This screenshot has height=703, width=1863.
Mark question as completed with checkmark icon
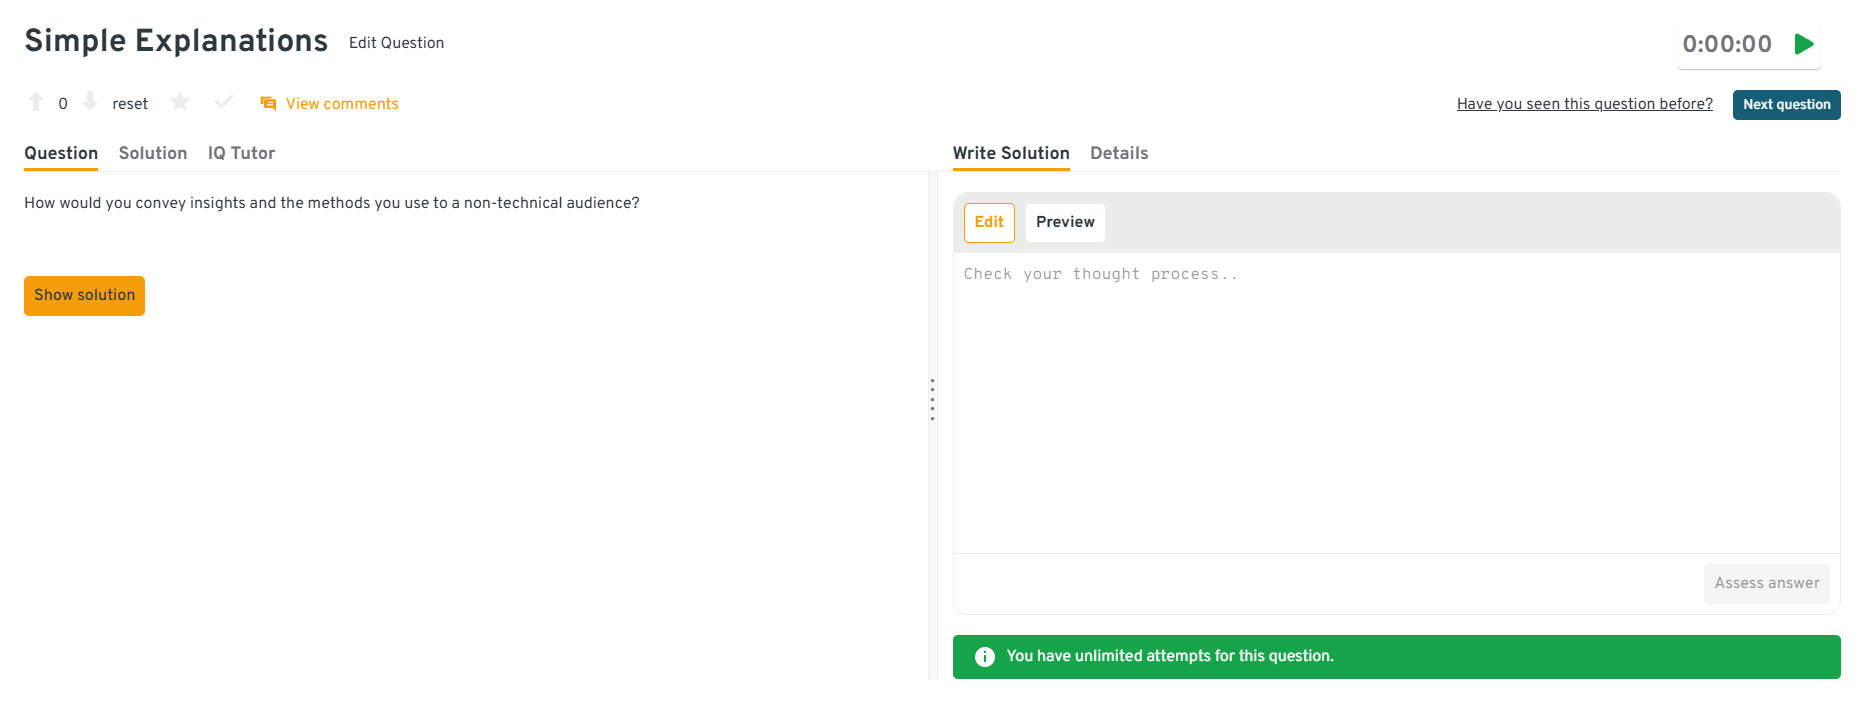coord(224,102)
